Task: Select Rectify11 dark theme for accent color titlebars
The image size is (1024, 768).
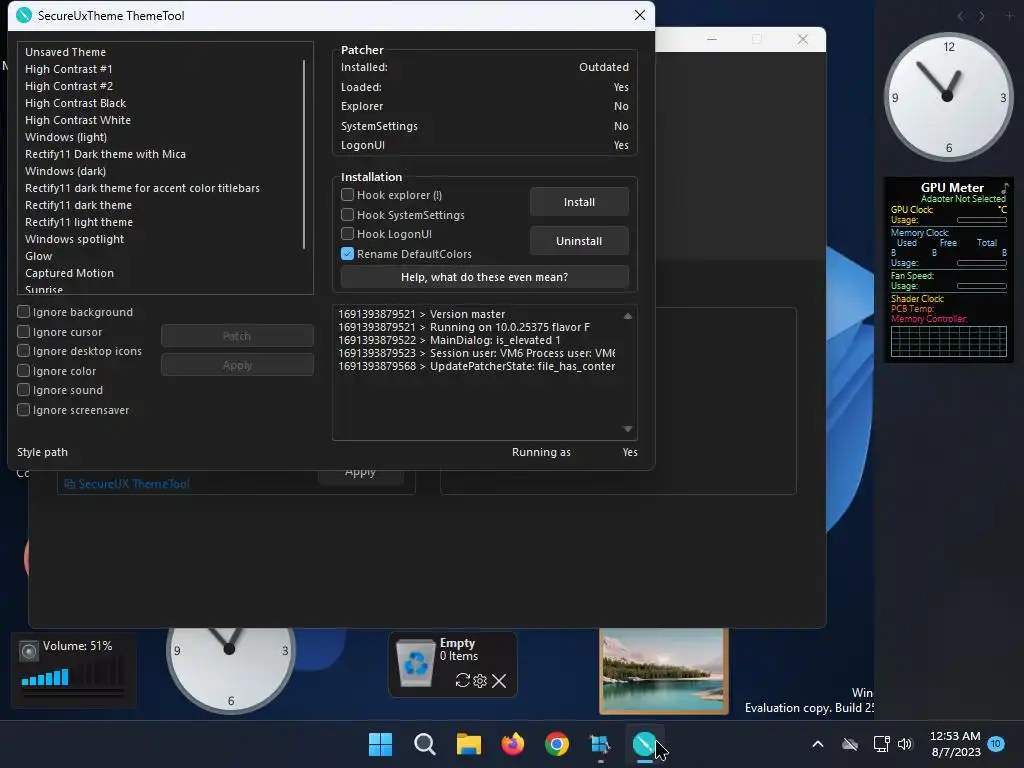Action: [142, 187]
